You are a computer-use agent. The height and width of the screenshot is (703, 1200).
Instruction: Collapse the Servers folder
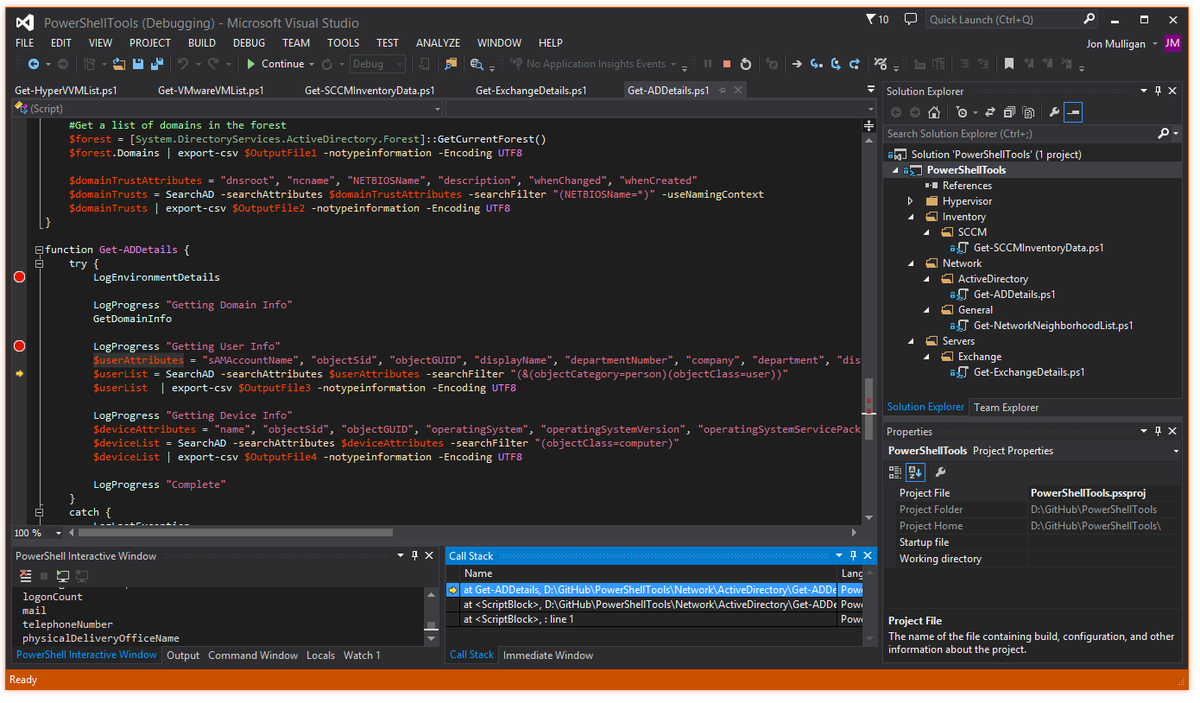pyautogui.click(x=910, y=341)
